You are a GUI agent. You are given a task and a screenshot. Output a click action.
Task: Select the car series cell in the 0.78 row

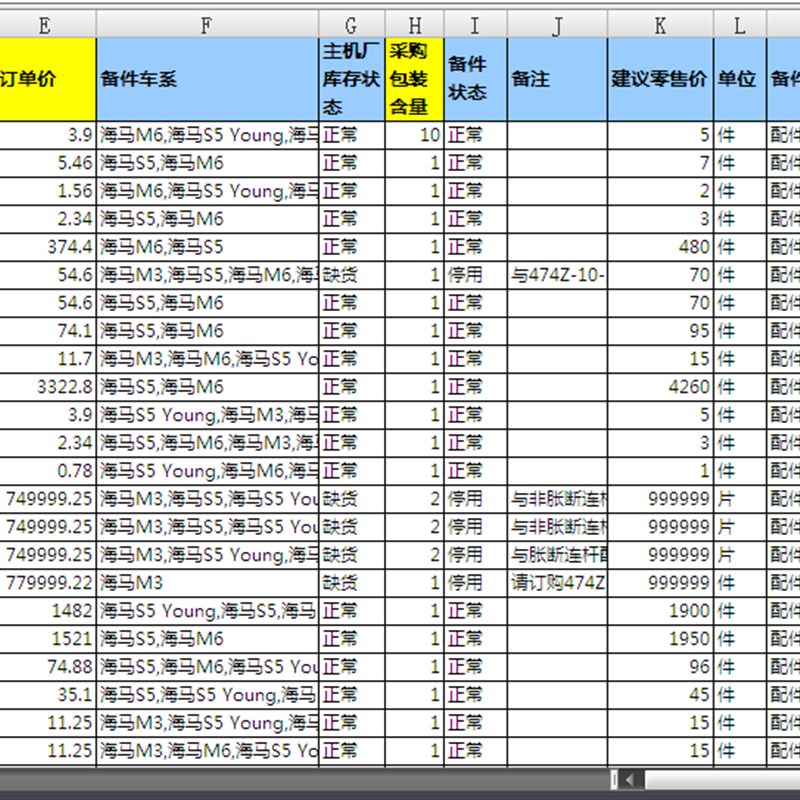pyautogui.click(x=207, y=471)
